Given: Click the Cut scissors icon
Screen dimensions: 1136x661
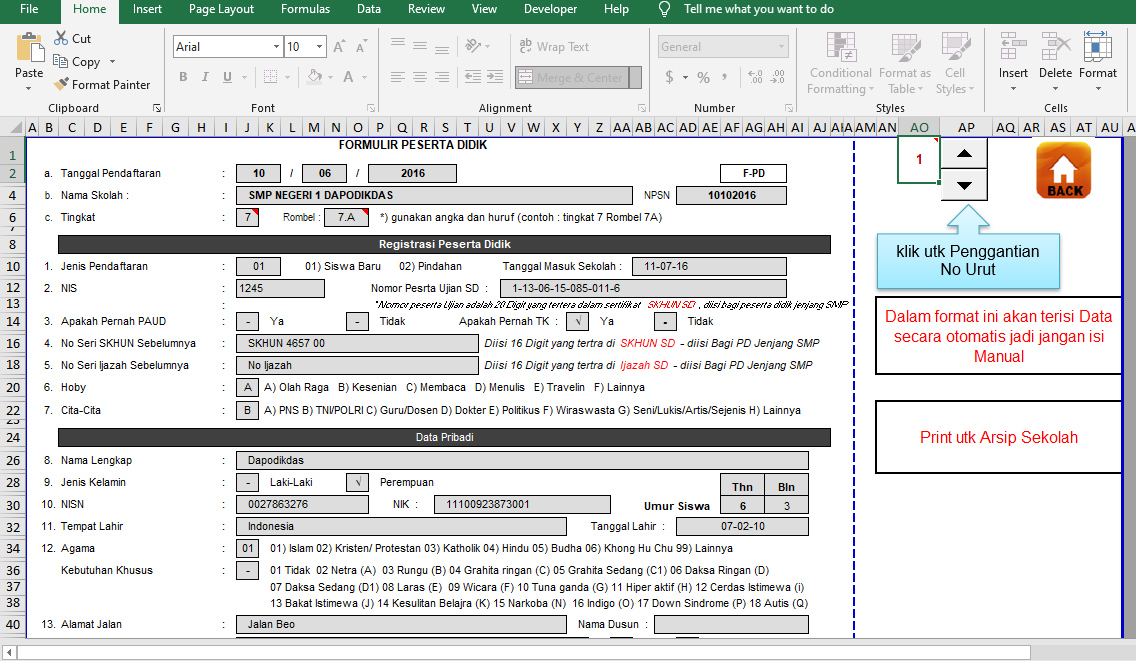Looking at the screenshot, I should tap(62, 38).
